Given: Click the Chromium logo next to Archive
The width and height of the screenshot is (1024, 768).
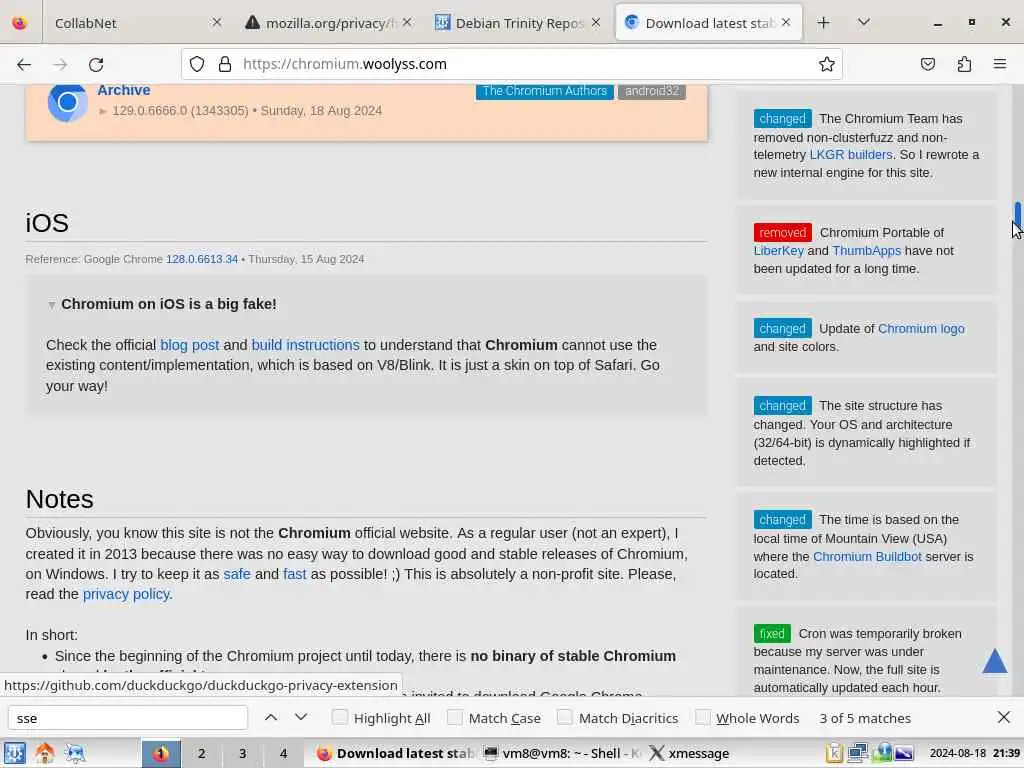Looking at the screenshot, I should coord(67,103).
